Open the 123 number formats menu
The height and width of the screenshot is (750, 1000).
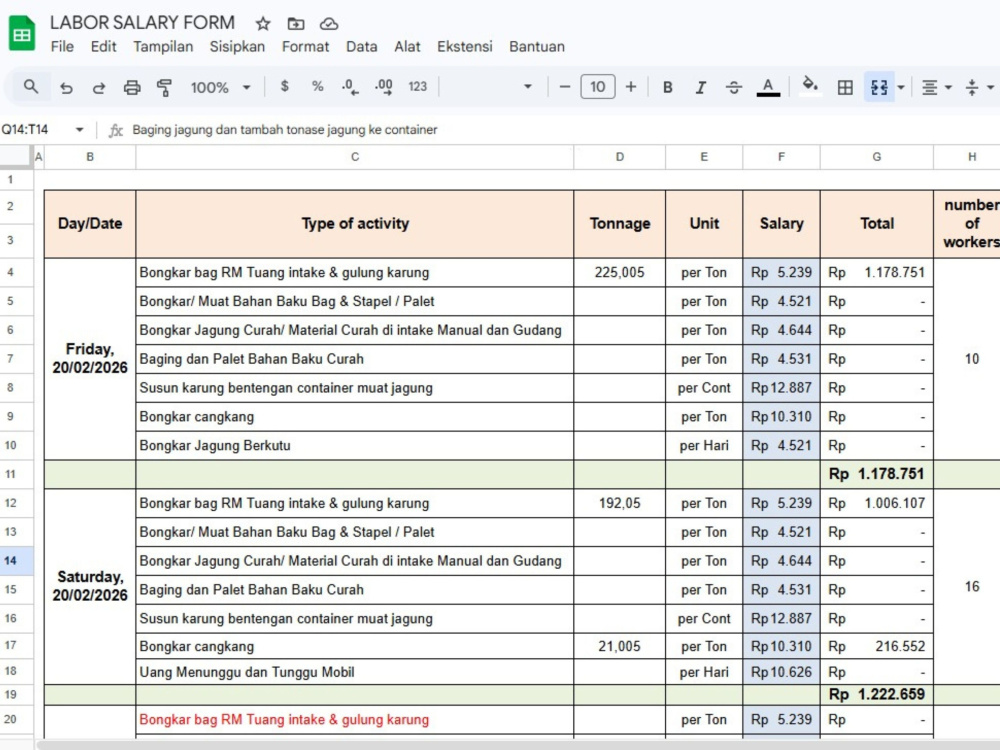(418, 86)
